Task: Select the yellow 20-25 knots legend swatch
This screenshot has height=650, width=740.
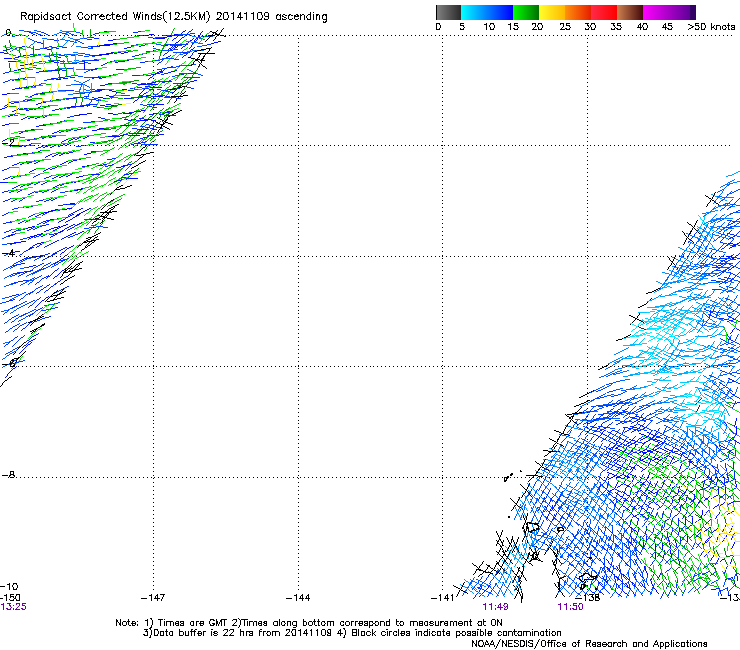Action: pyautogui.click(x=552, y=12)
